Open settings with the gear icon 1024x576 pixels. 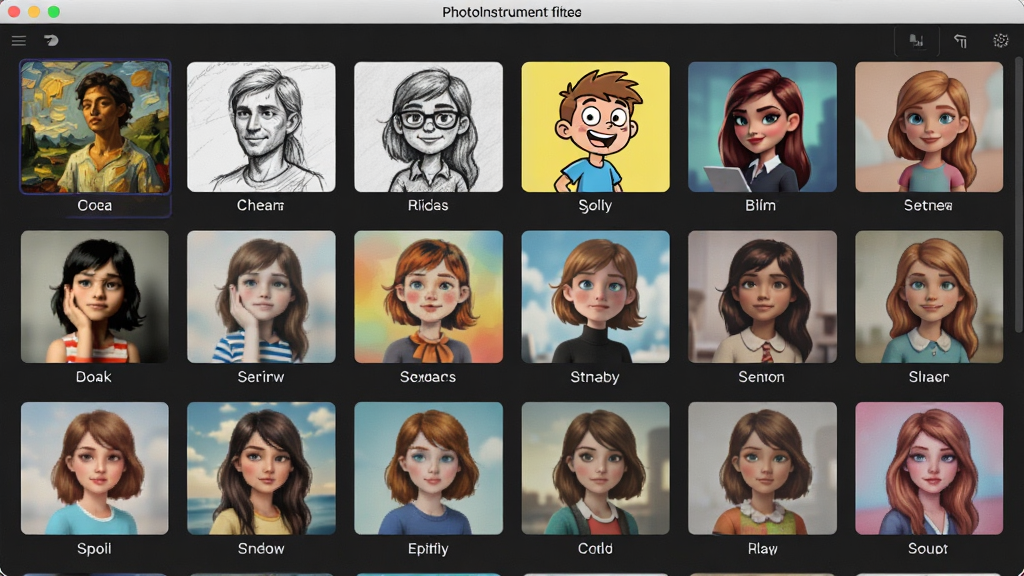[x=1000, y=40]
